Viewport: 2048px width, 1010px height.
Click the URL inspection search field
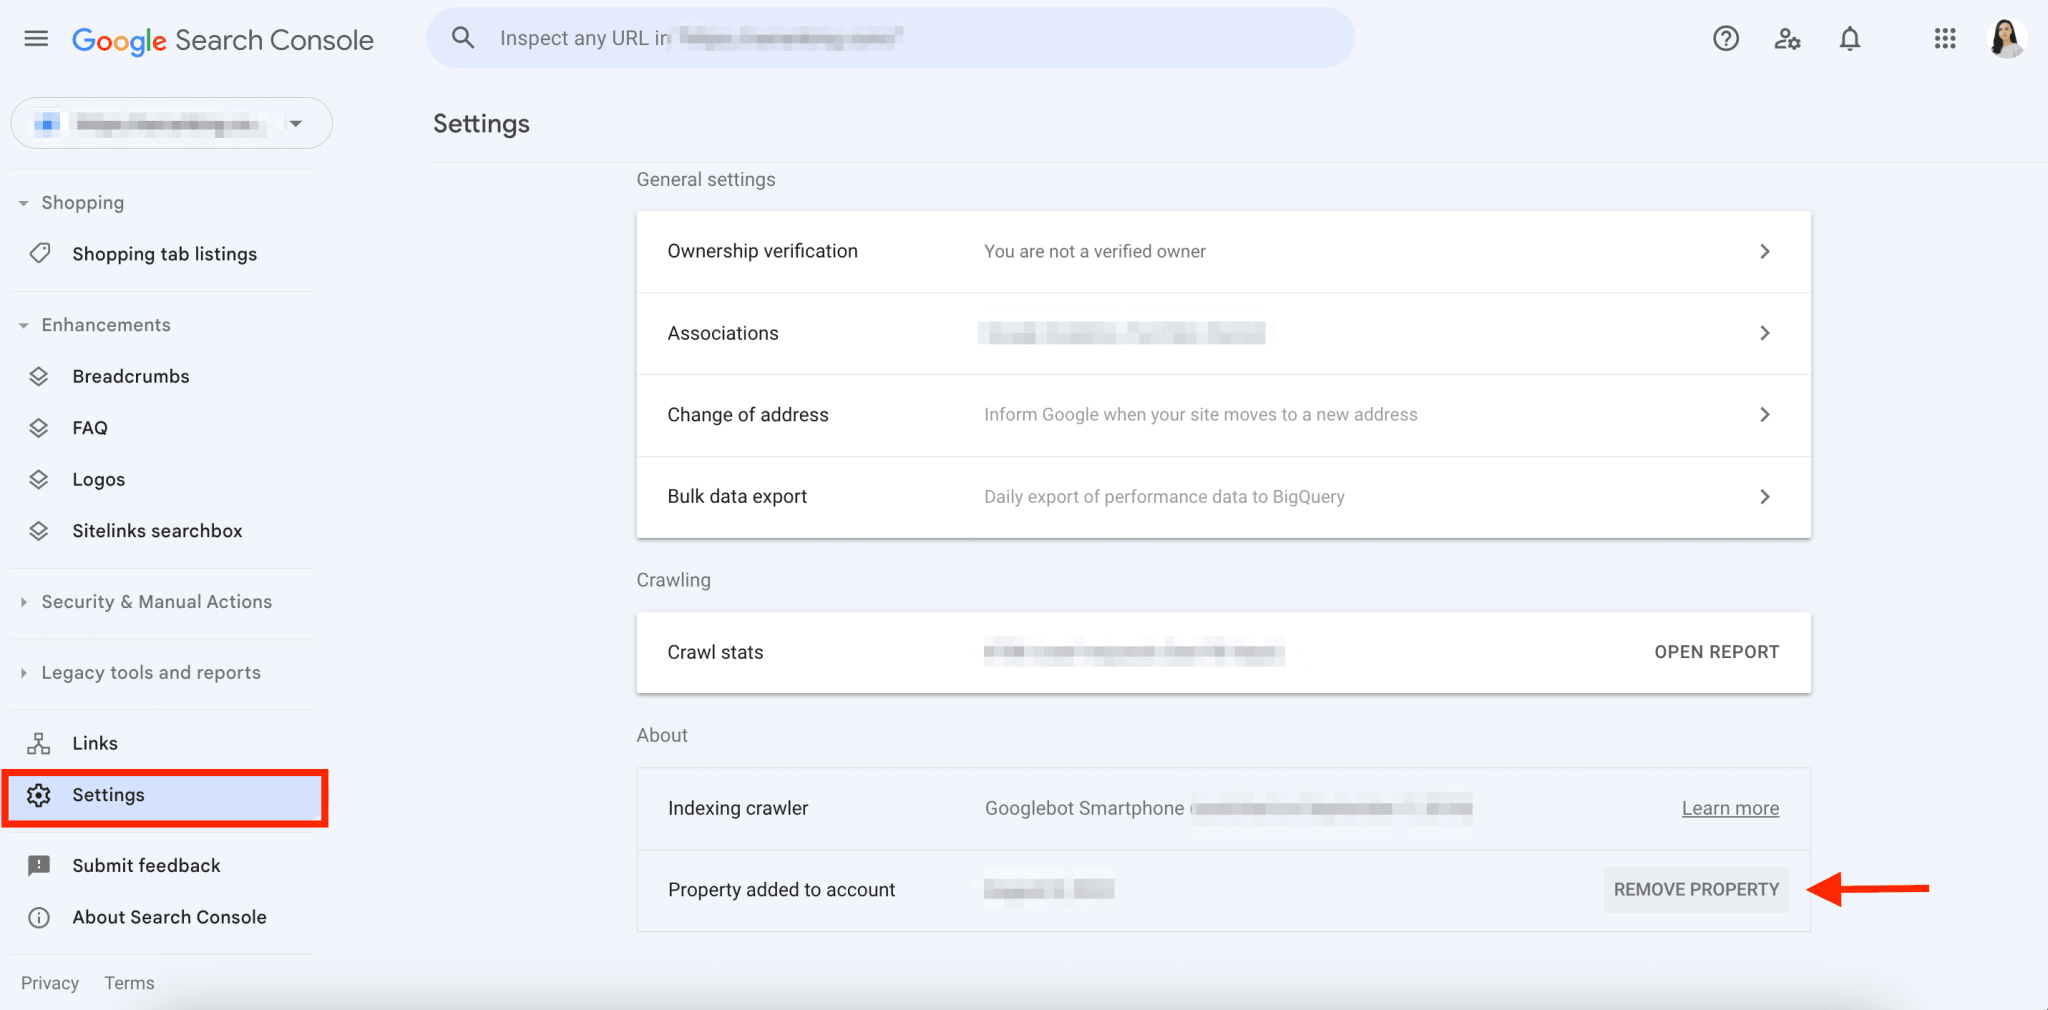pyautogui.click(x=890, y=37)
